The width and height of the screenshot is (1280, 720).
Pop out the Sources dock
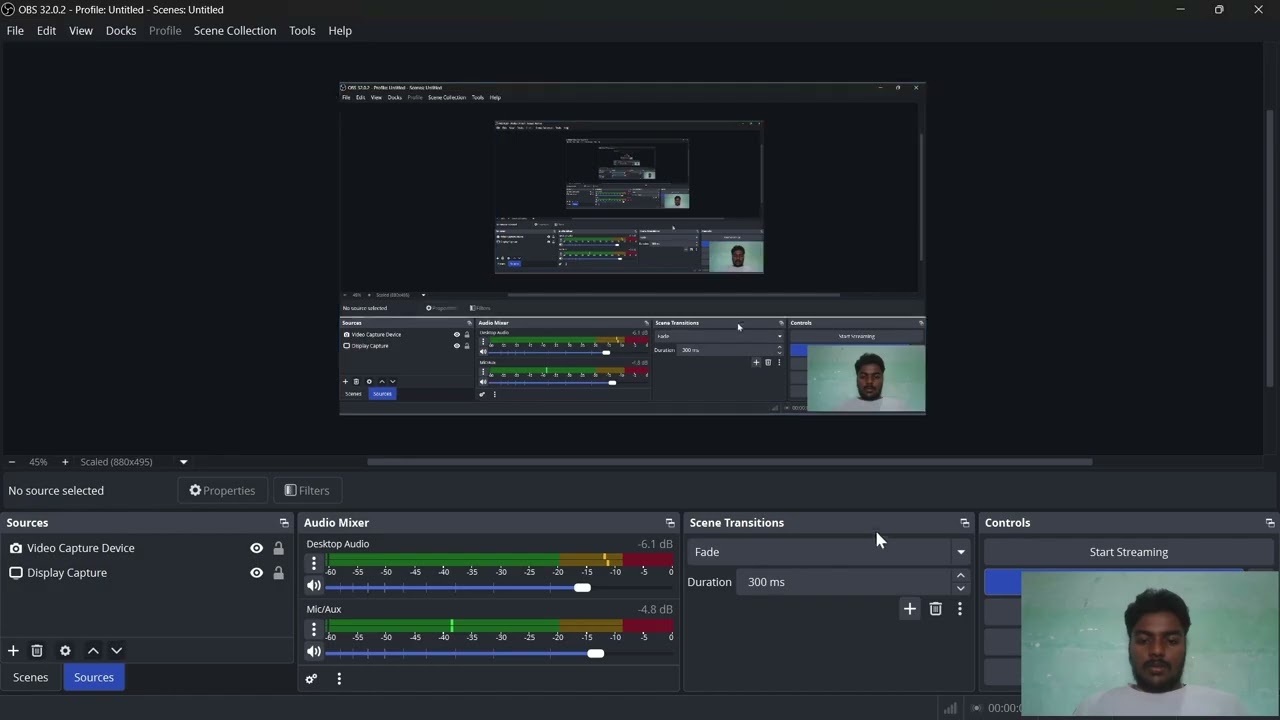click(x=284, y=523)
